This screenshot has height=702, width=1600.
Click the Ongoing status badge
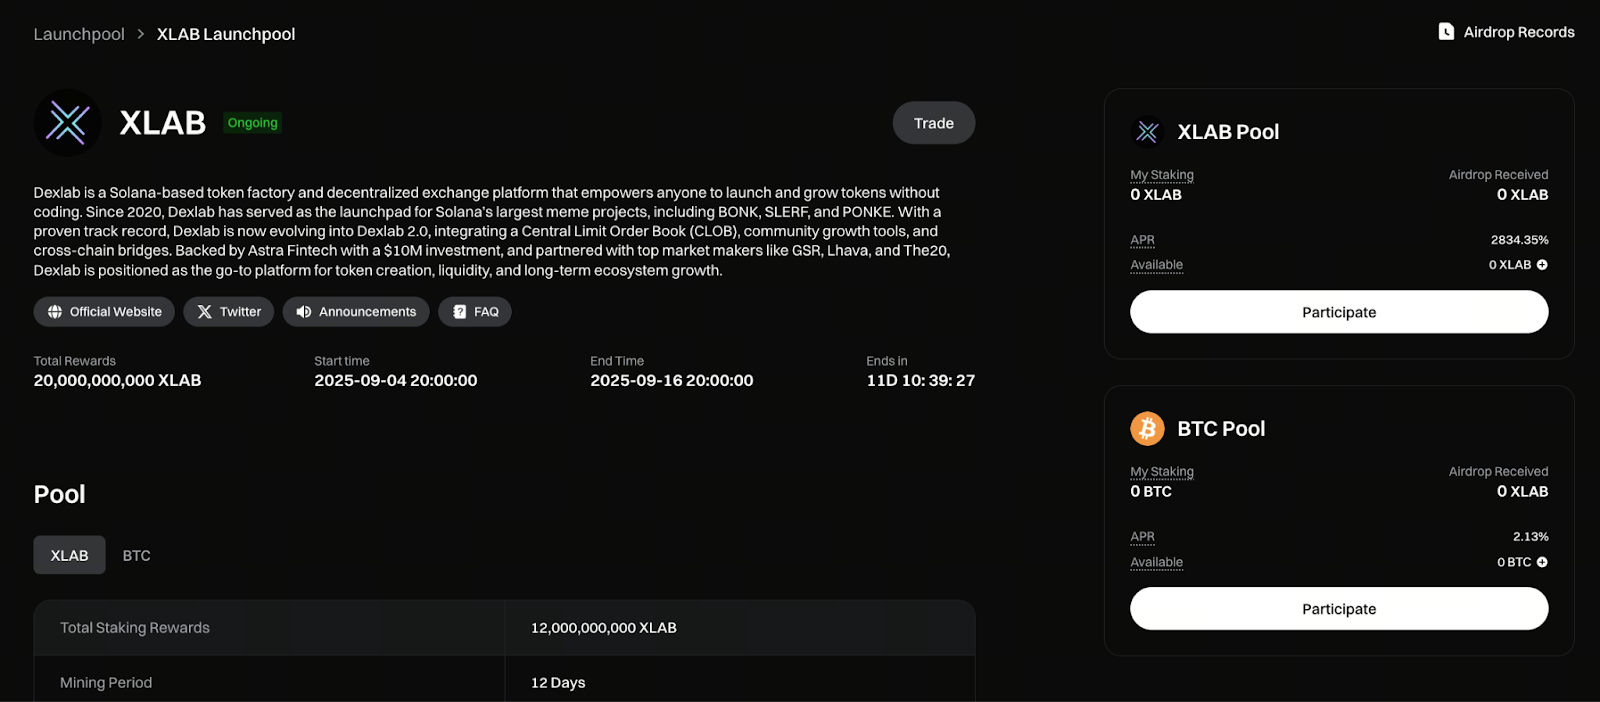coord(252,123)
